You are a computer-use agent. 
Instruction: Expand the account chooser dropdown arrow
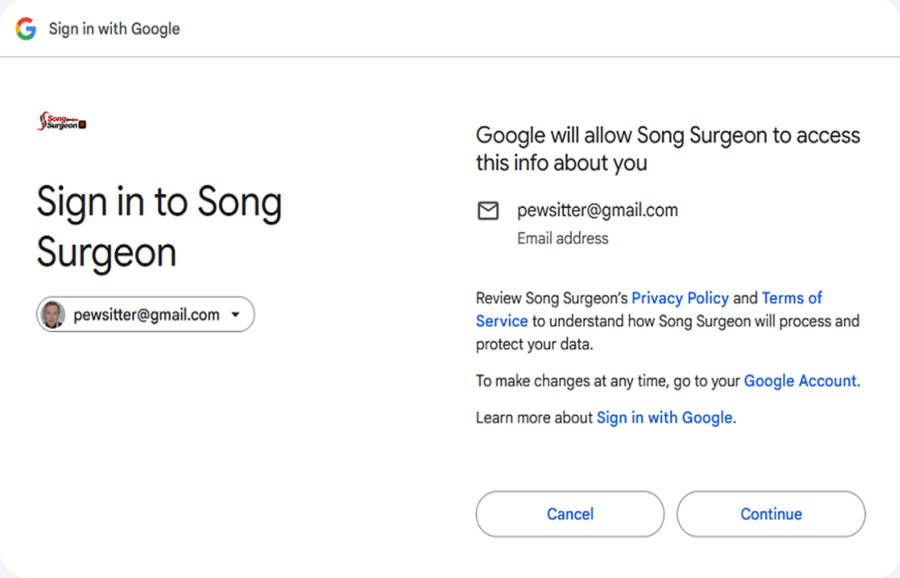point(236,315)
